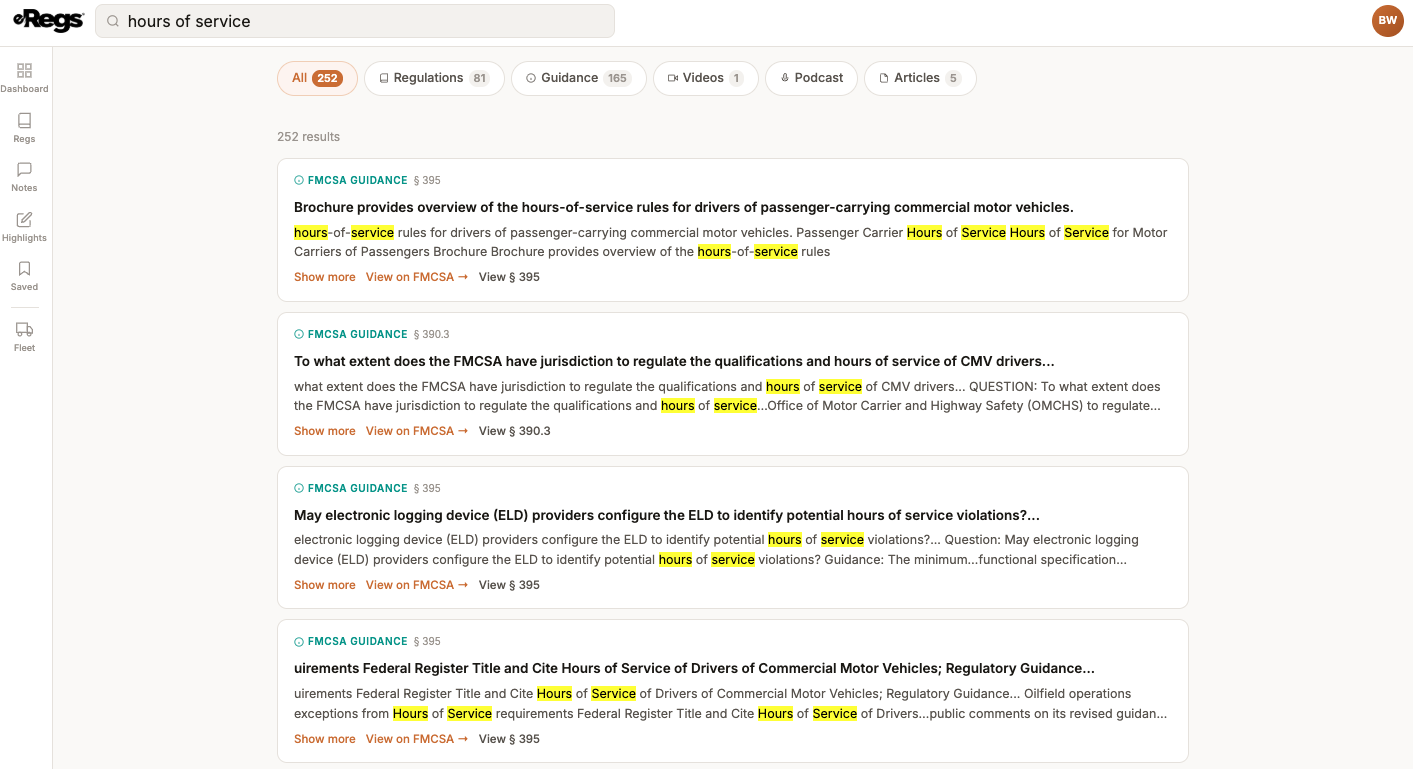Filter results by Podcast
1413x769 pixels.
pyautogui.click(x=811, y=78)
